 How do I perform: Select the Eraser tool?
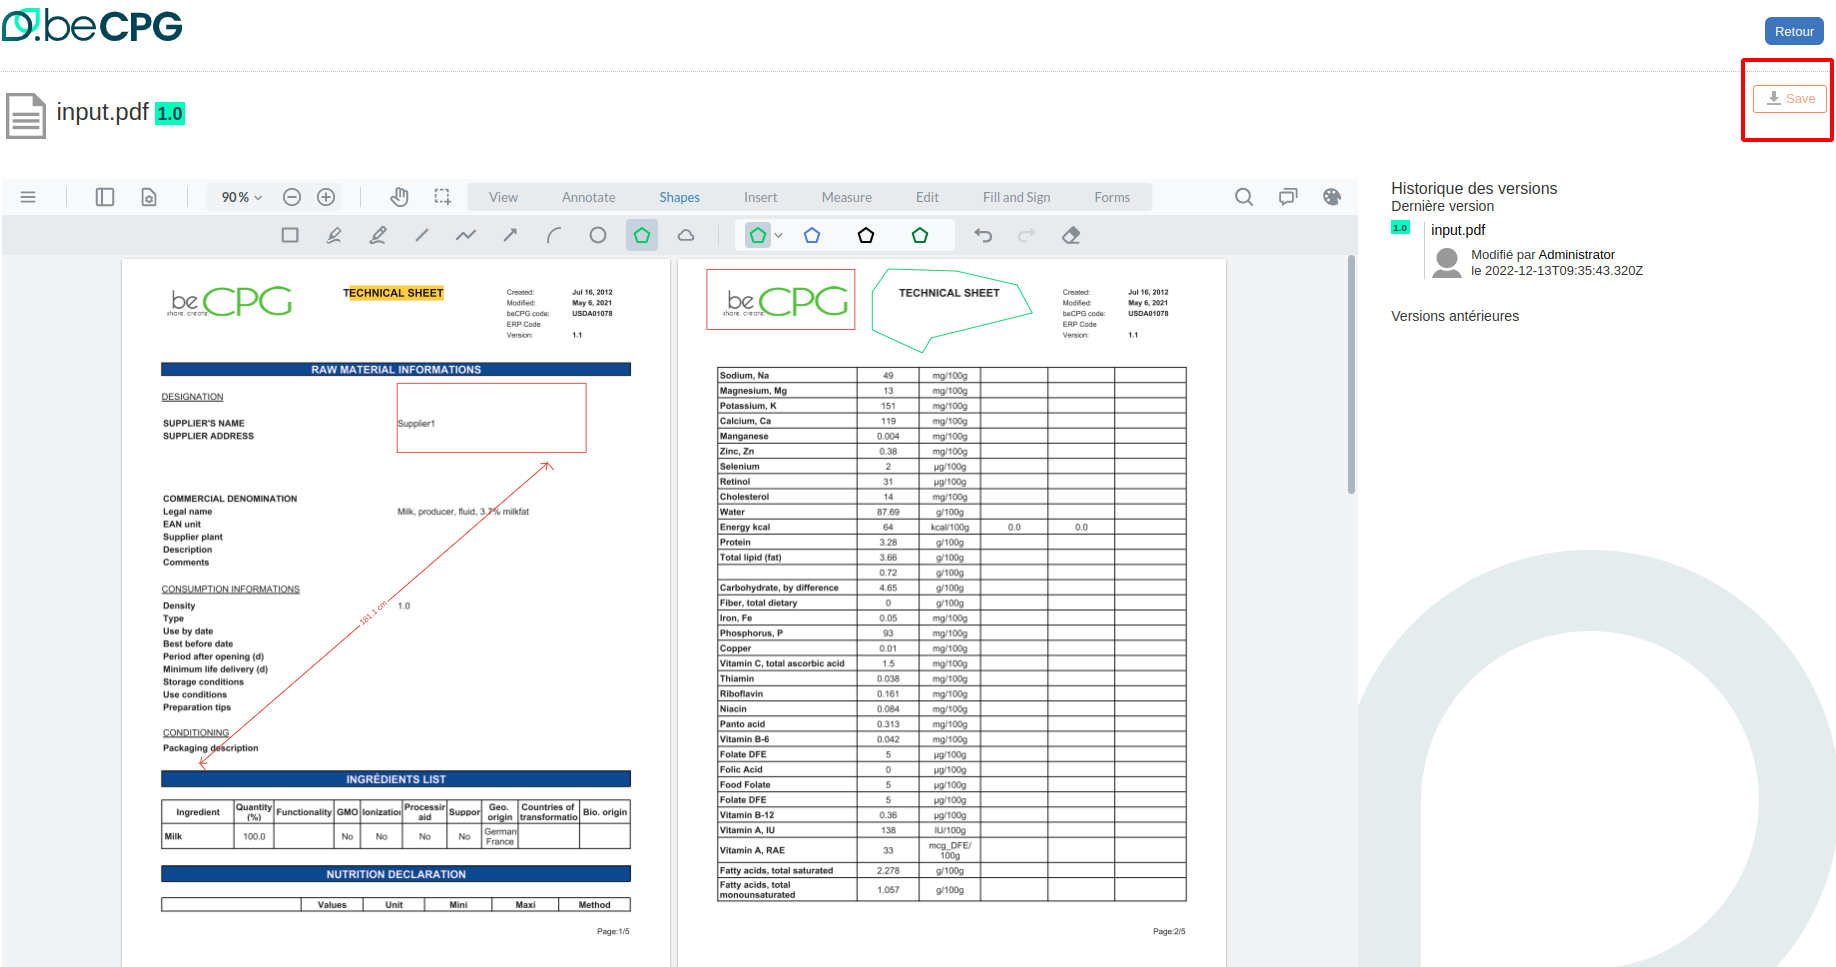point(1071,235)
